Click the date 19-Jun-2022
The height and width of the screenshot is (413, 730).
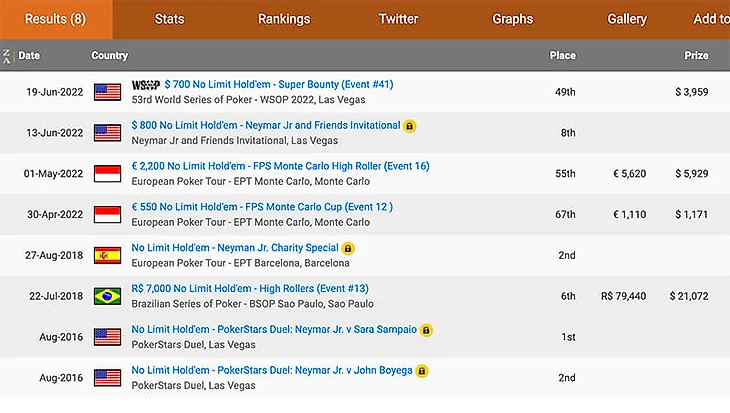pyautogui.click(x=54, y=92)
